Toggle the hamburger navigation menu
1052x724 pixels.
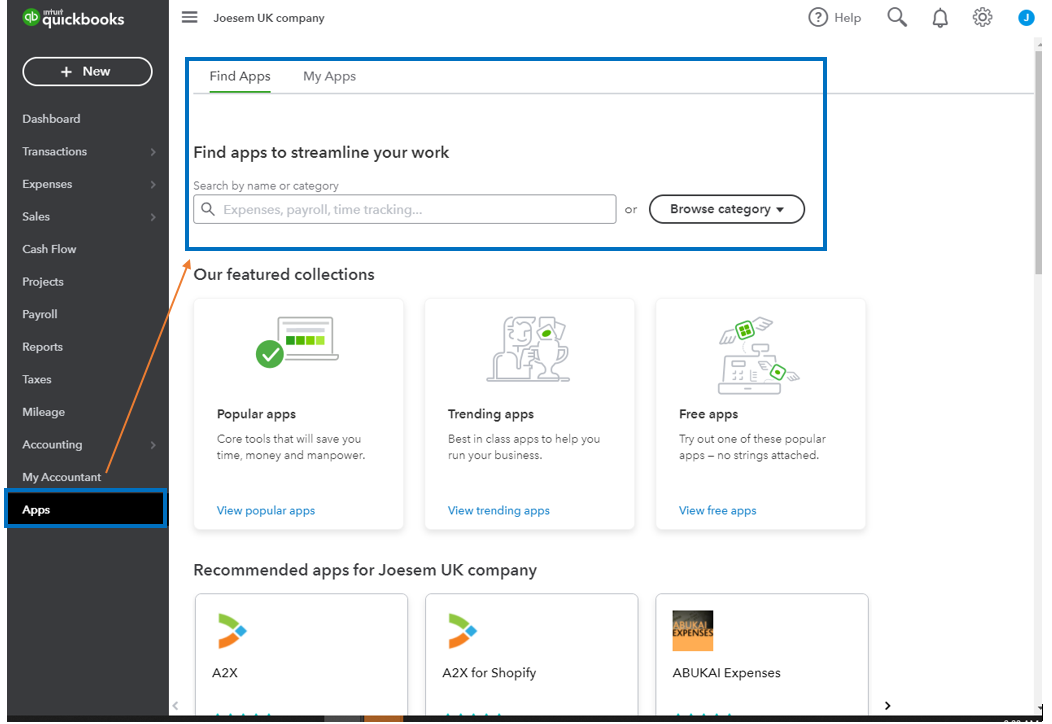point(190,17)
